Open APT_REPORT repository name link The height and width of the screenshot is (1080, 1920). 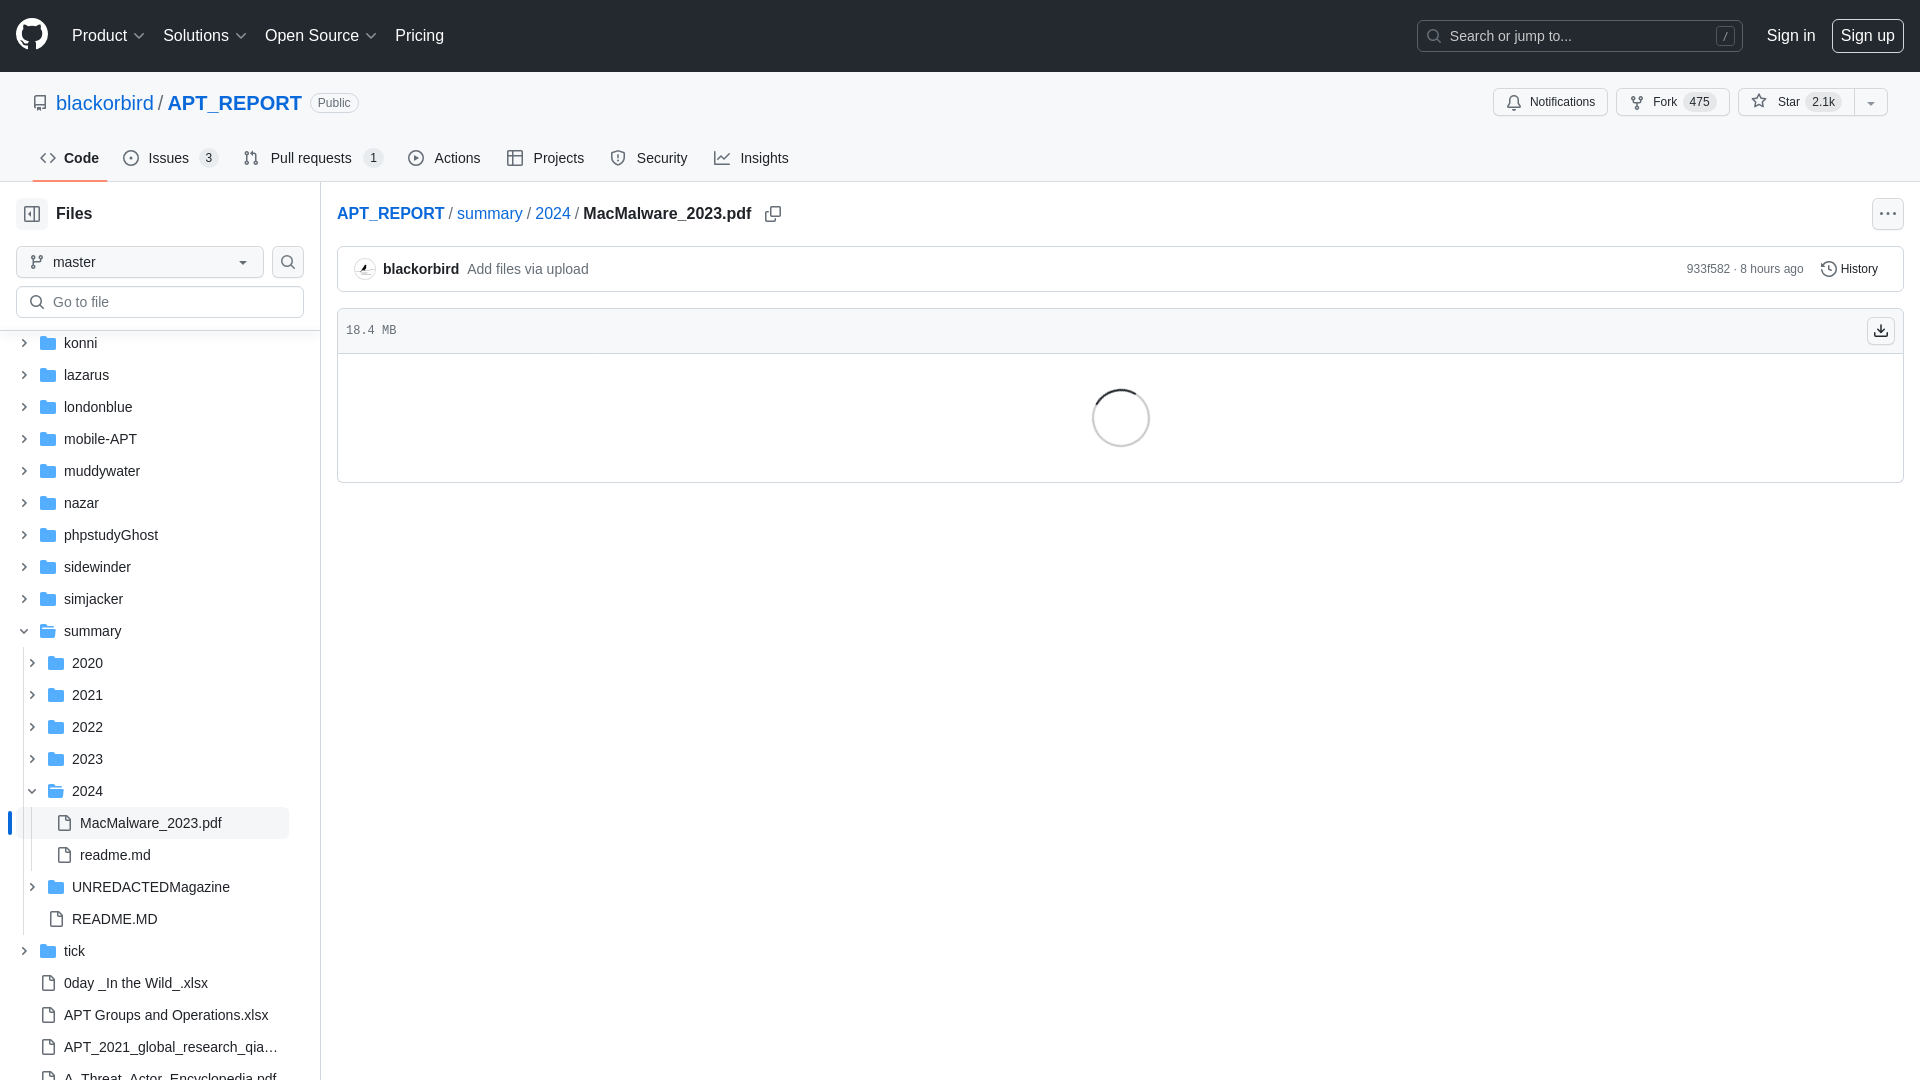(x=234, y=103)
